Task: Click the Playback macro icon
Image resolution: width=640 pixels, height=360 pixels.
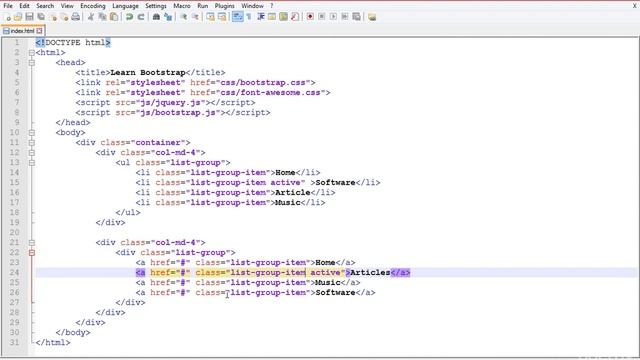Action: tap(333, 17)
